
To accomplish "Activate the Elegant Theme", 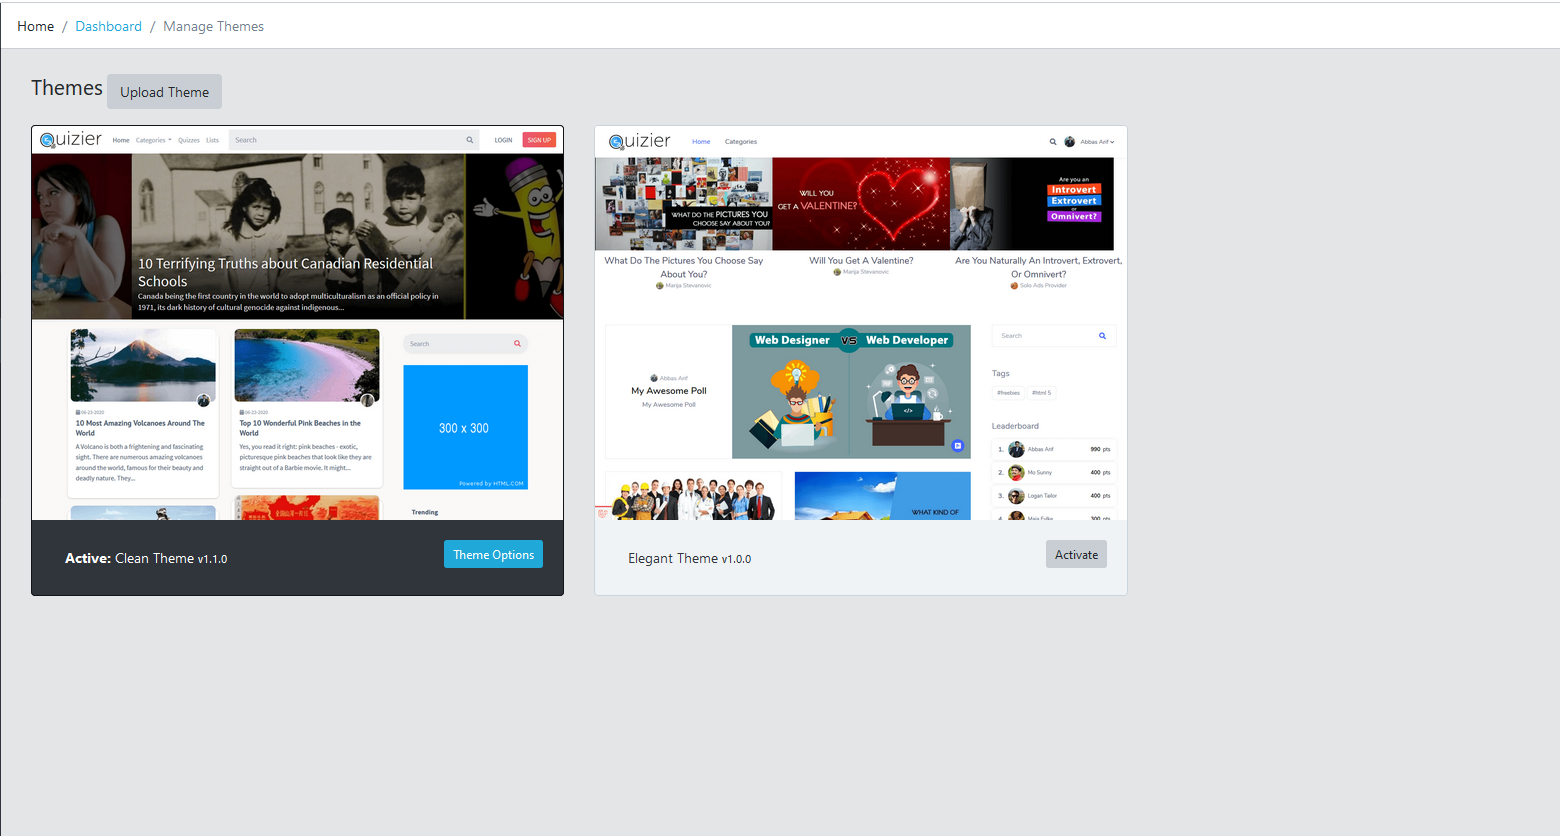I will (x=1076, y=554).
